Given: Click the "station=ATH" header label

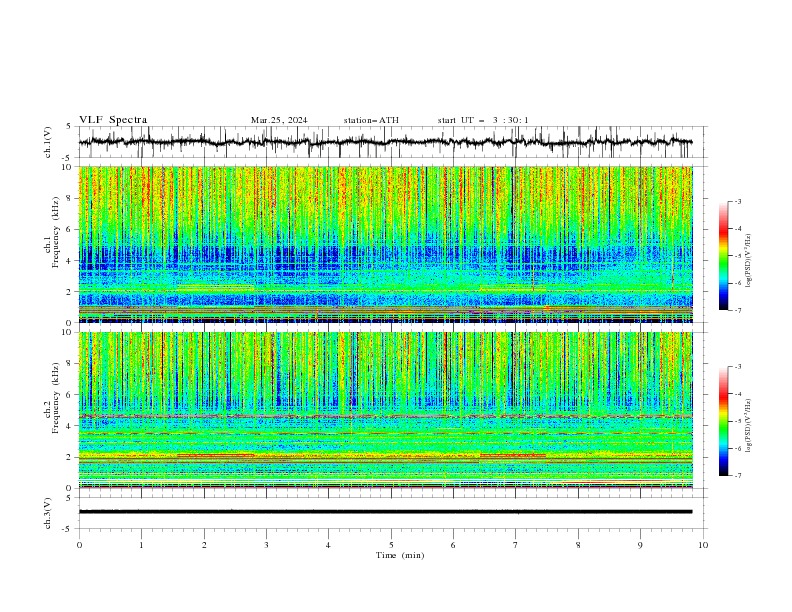Looking at the screenshot, I should (371, 120).
